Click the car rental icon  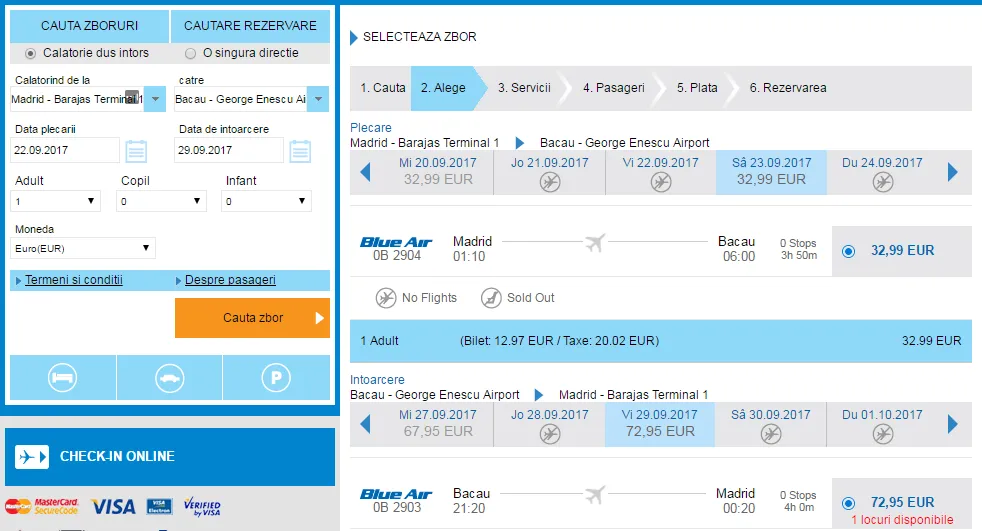(x=170, y=378)
